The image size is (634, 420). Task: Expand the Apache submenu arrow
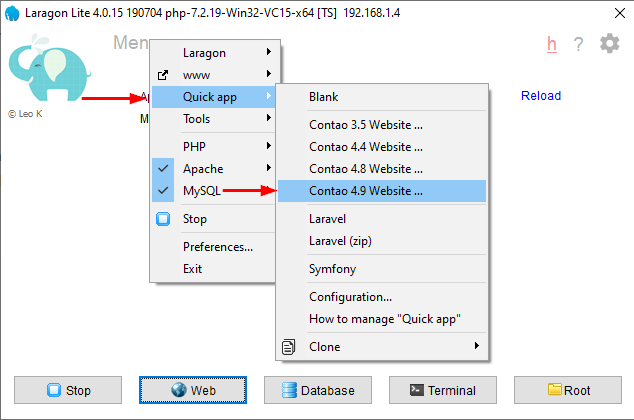[268, 167]
